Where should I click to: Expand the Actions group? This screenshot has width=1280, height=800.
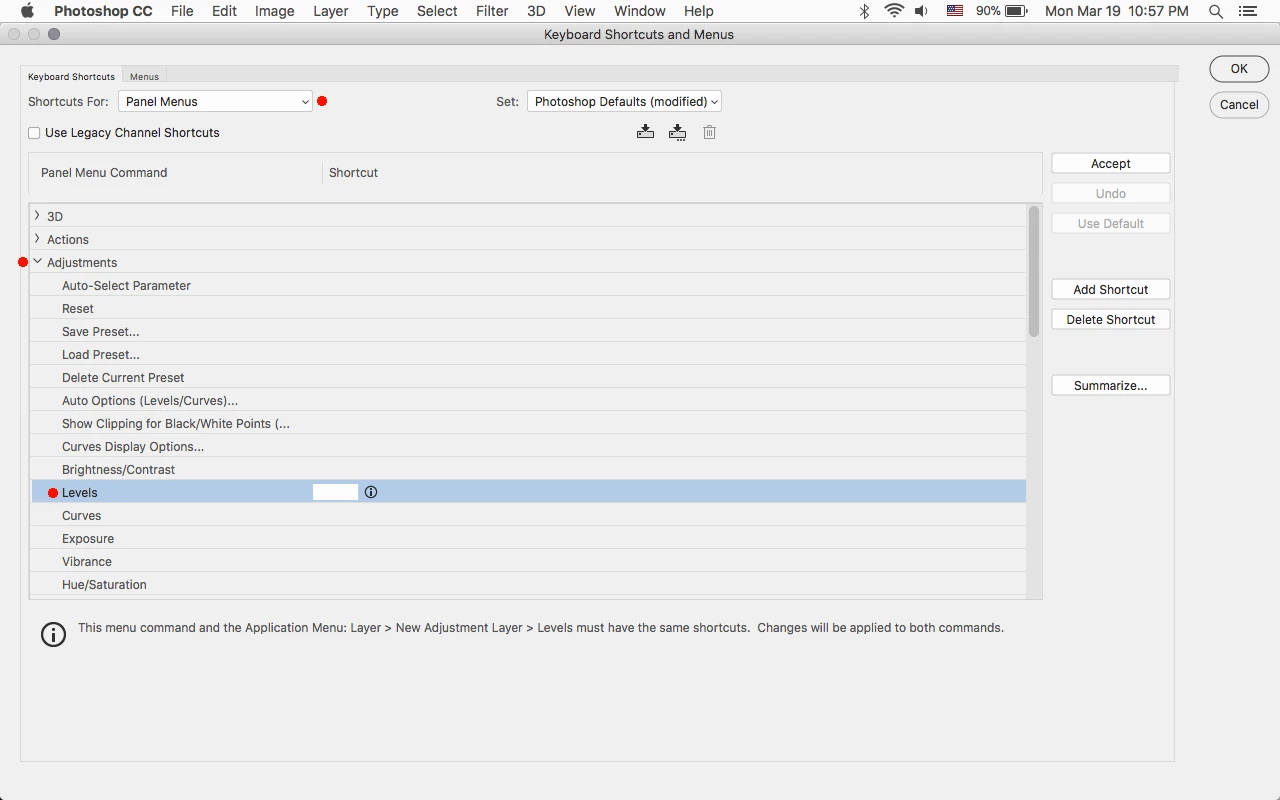[37, 239]
